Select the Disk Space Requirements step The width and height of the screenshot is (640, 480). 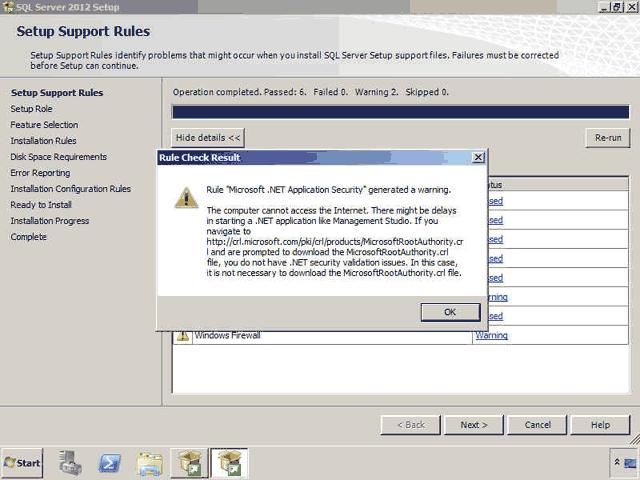coord(58,157)
